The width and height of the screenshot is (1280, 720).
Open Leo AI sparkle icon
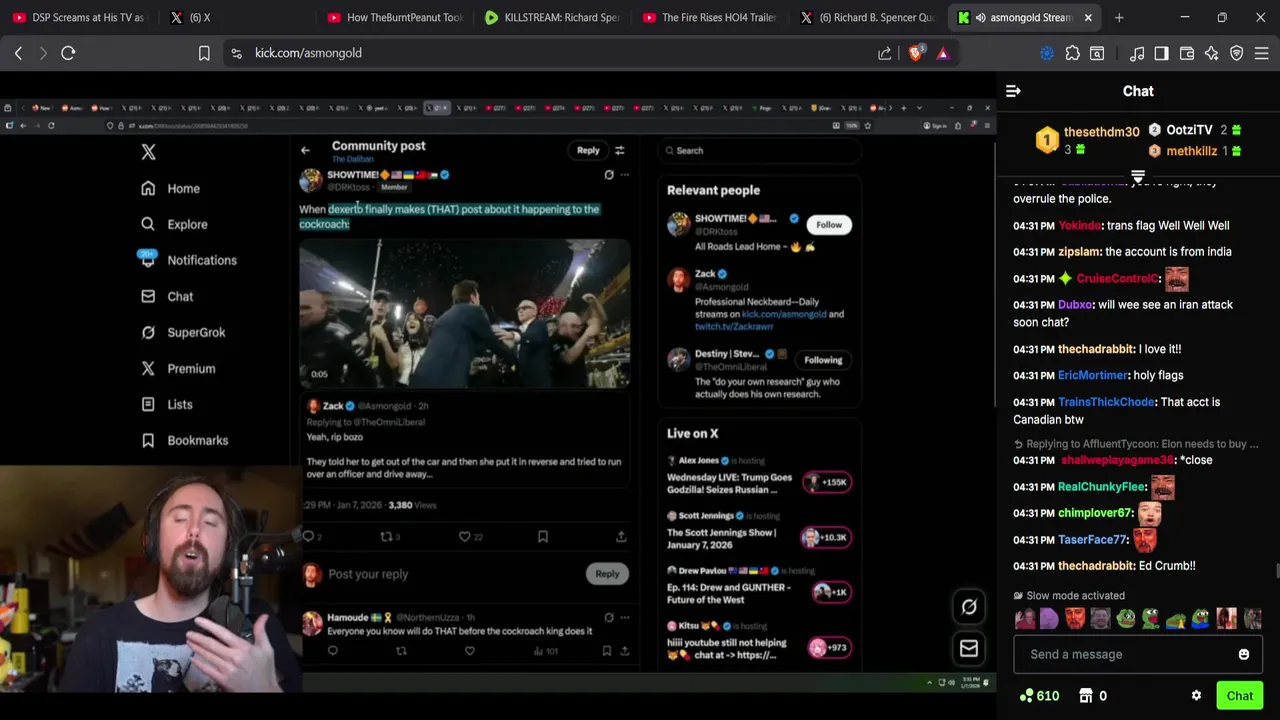1211,53
